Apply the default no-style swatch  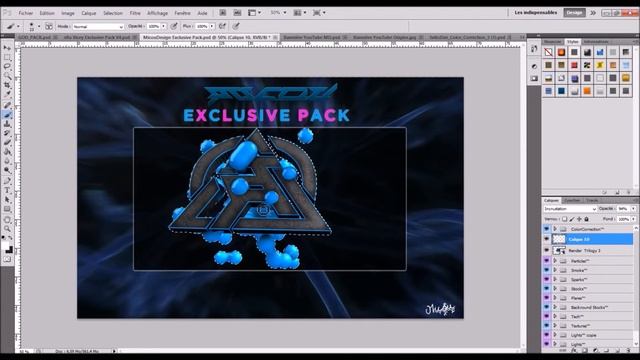tap(548, 52)
